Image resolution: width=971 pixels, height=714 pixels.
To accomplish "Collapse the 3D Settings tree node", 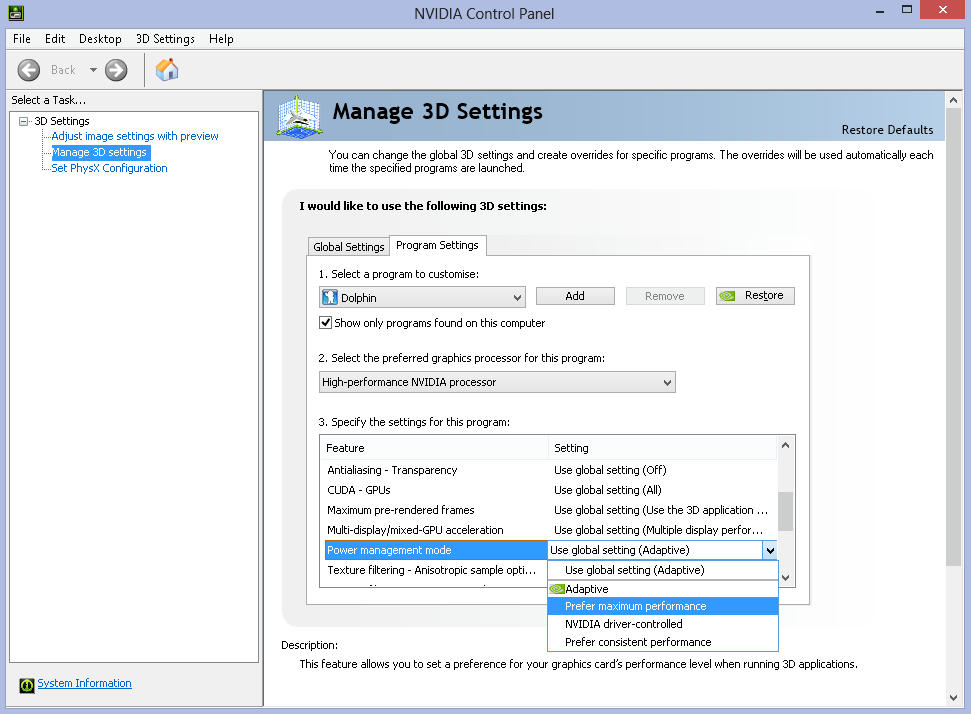I will click(24, 121).
